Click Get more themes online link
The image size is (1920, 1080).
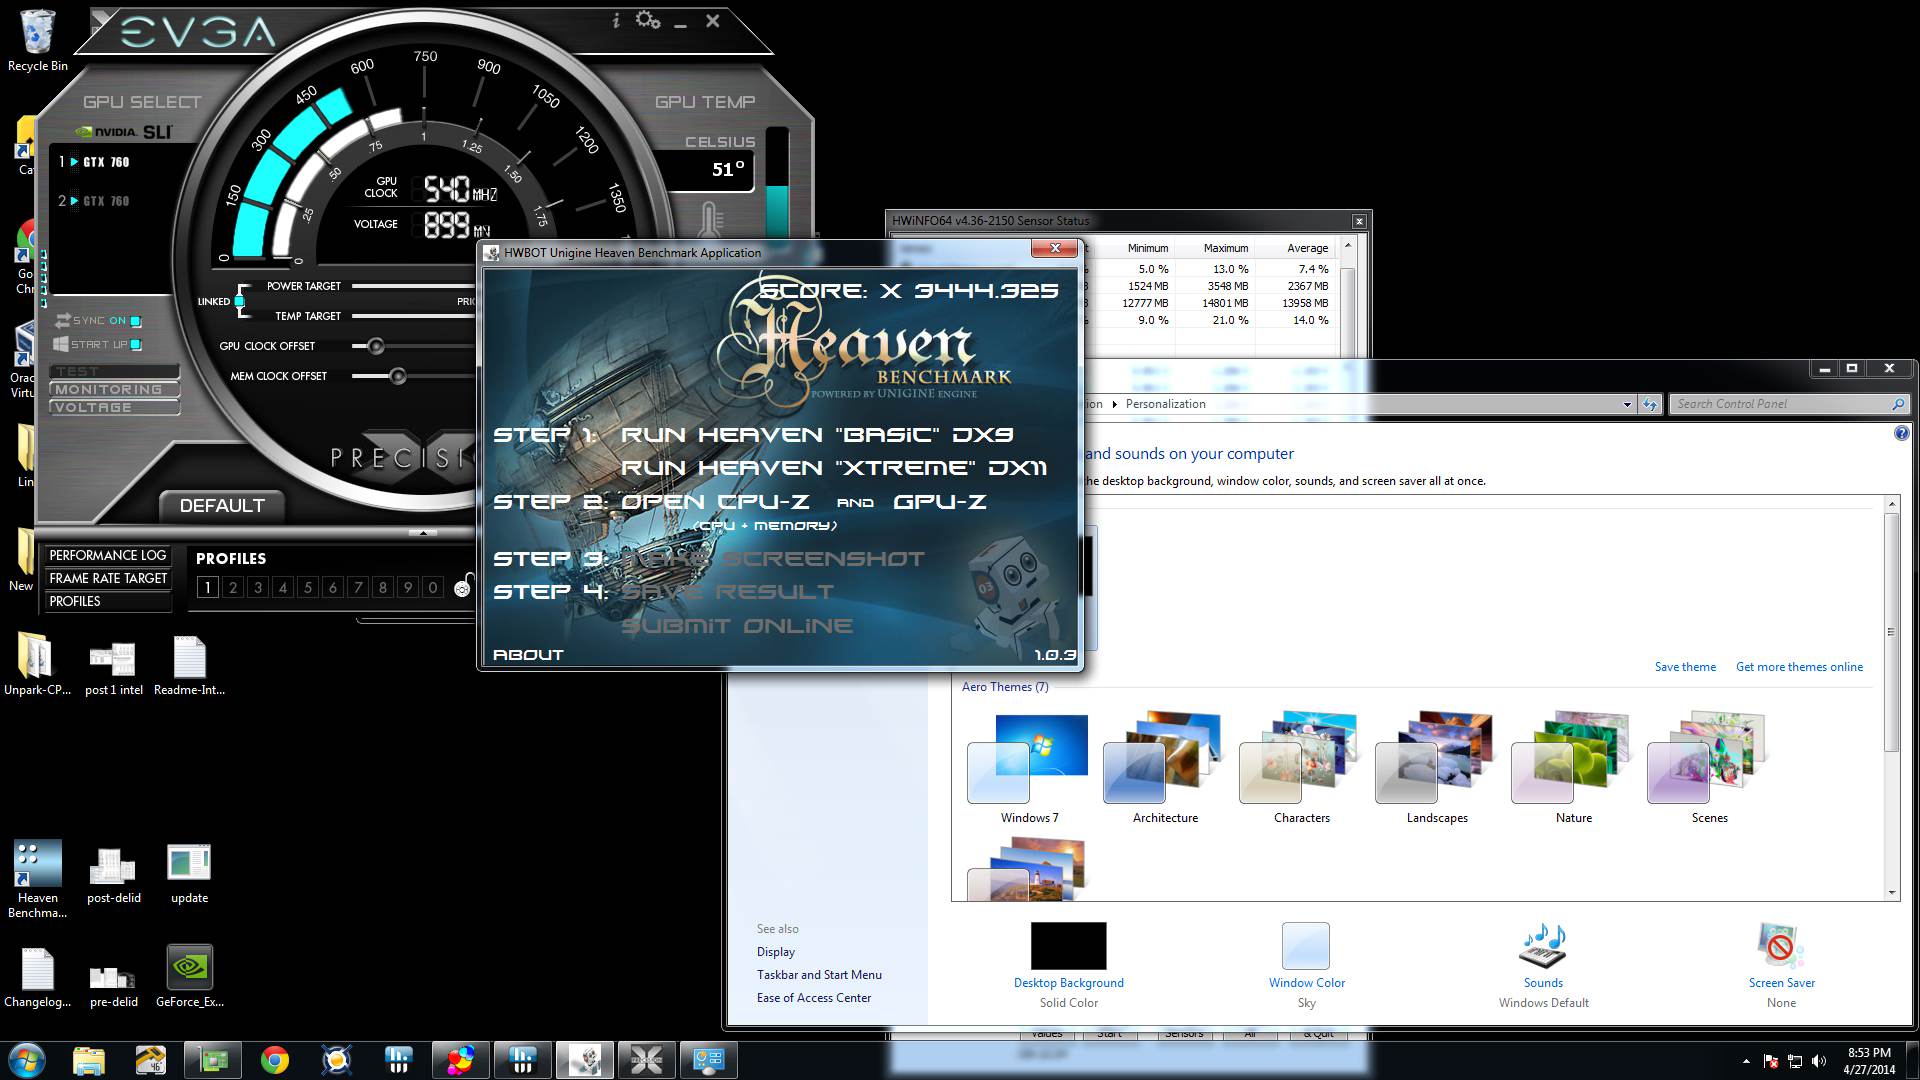[x=1799, y=667]
